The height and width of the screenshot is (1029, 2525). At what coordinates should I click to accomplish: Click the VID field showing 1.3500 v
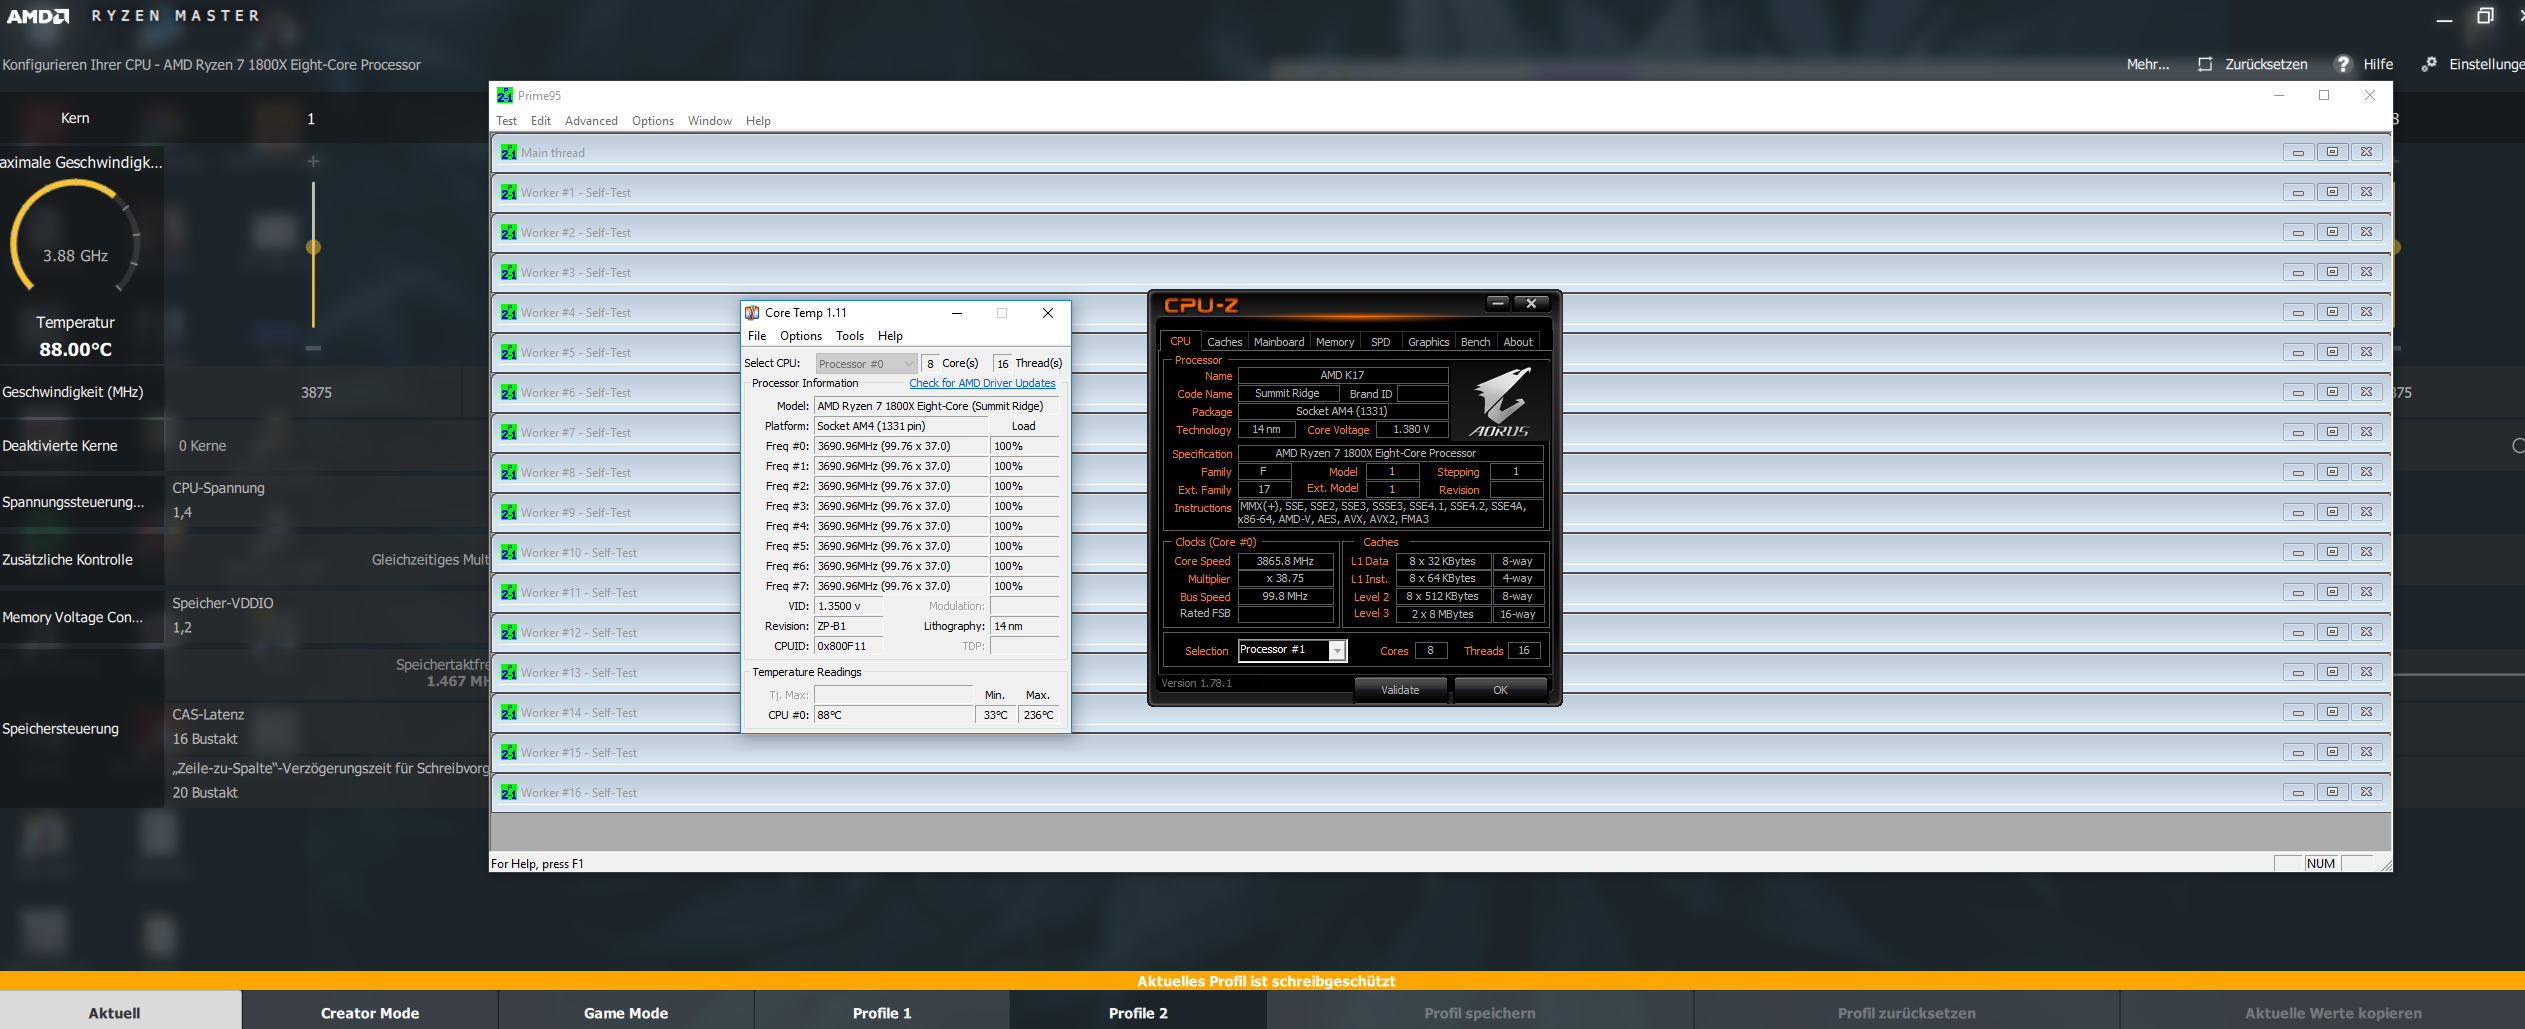[x=848, y=606]
